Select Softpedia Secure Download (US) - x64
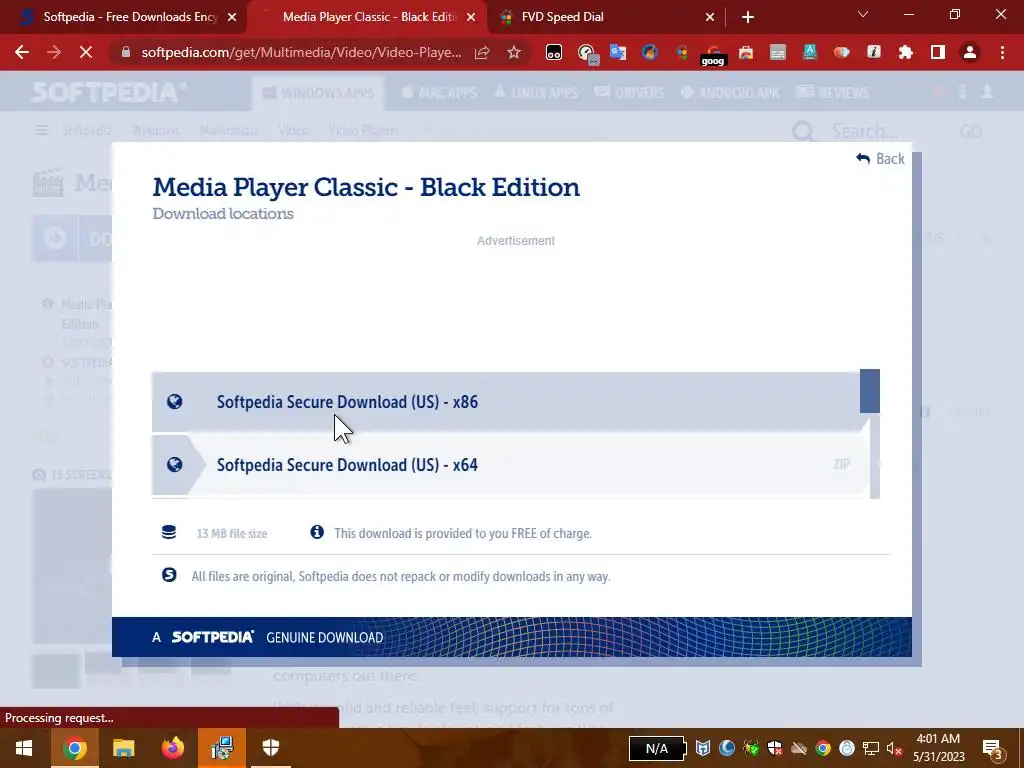Image resolution: width=1024 pixels, height=768 pixels. (x=511, y=465)
